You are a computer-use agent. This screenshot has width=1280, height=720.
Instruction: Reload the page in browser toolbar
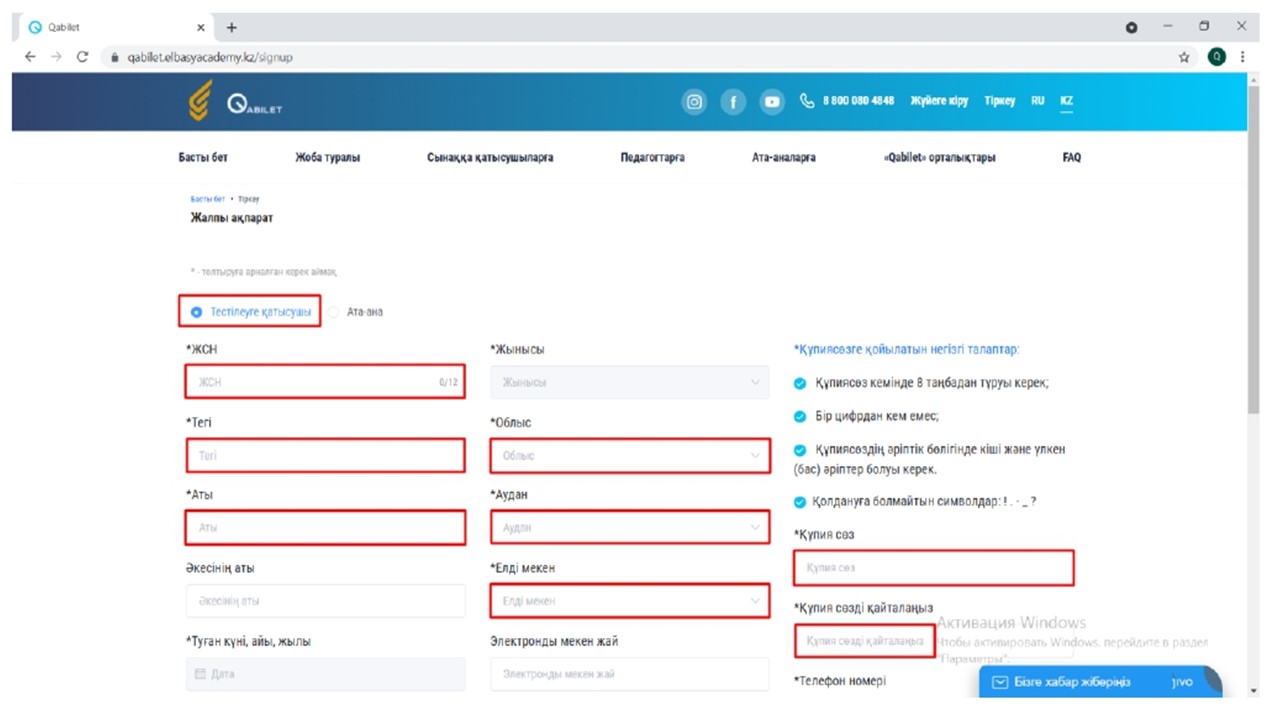[x=82, y=57]
